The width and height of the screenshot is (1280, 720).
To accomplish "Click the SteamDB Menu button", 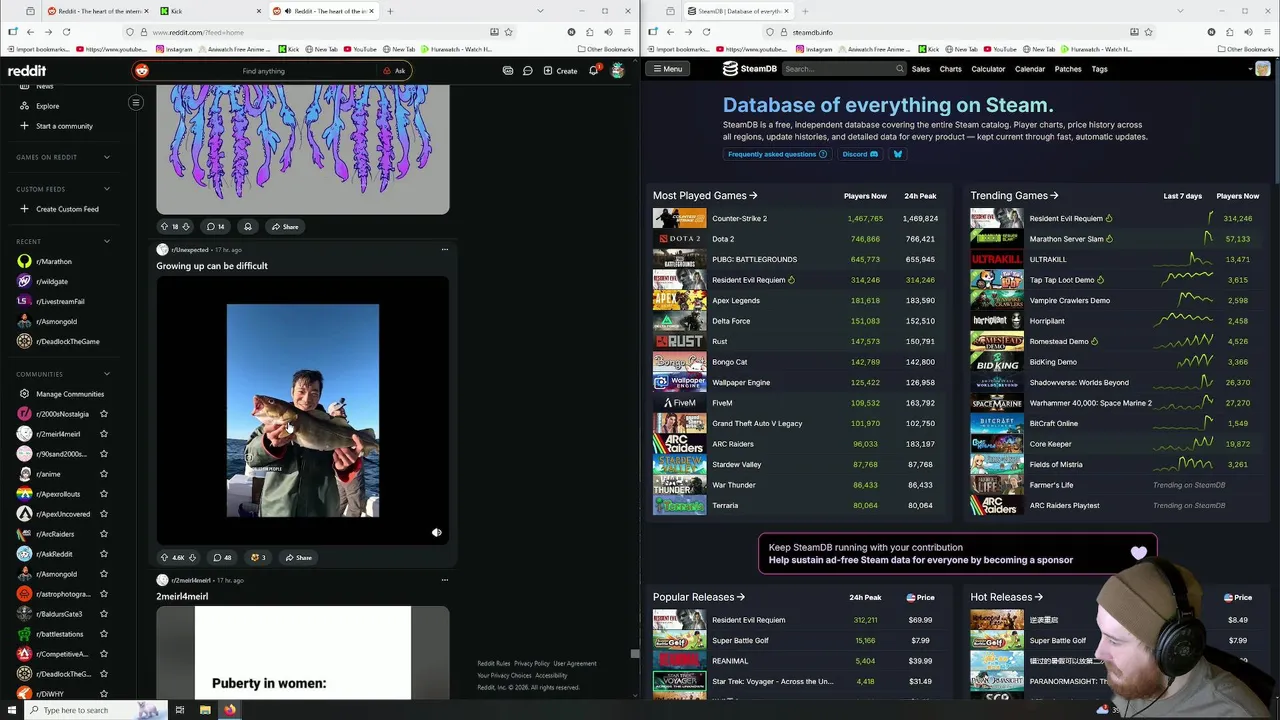I will tap(667, 69).
